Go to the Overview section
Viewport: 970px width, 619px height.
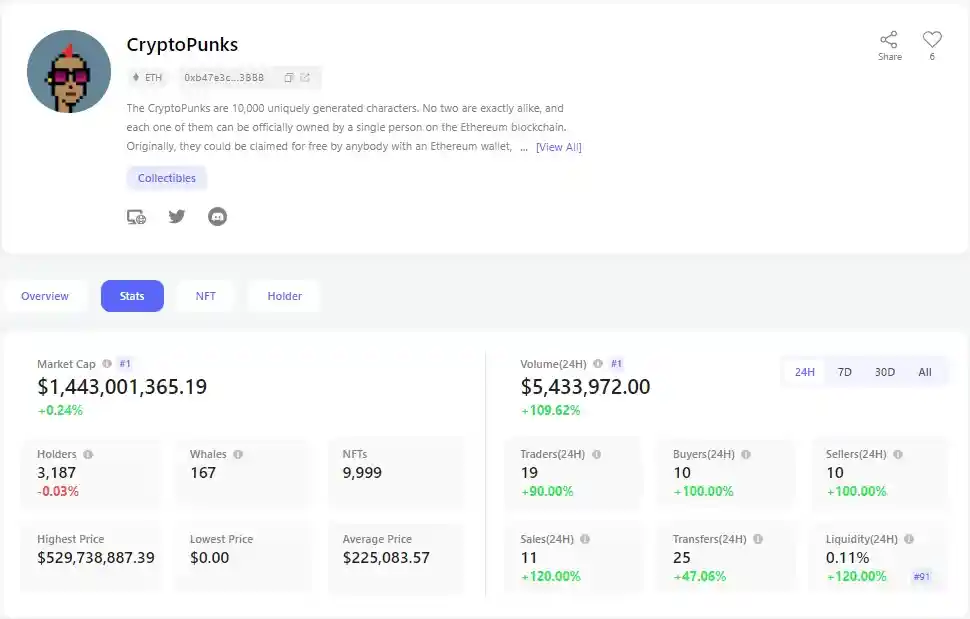pyautogui.click(x=45, y=295)
